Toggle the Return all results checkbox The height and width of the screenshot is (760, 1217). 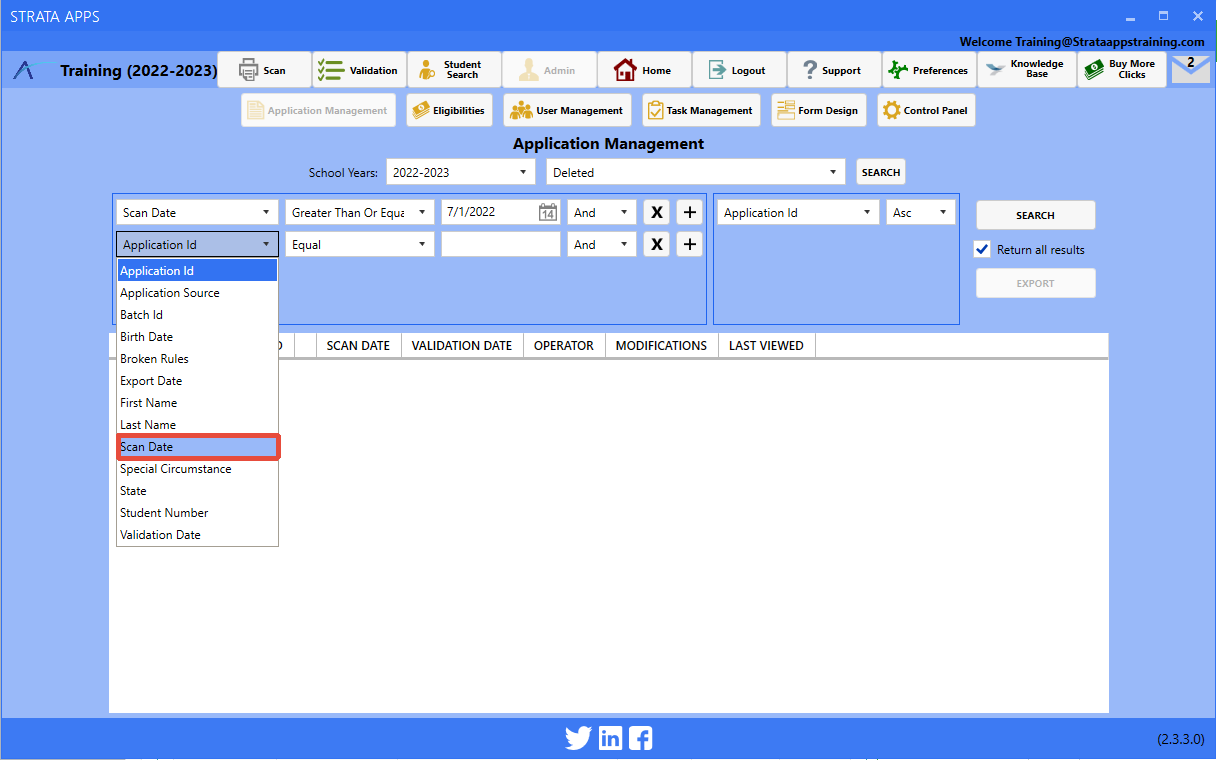click(982, 249)
